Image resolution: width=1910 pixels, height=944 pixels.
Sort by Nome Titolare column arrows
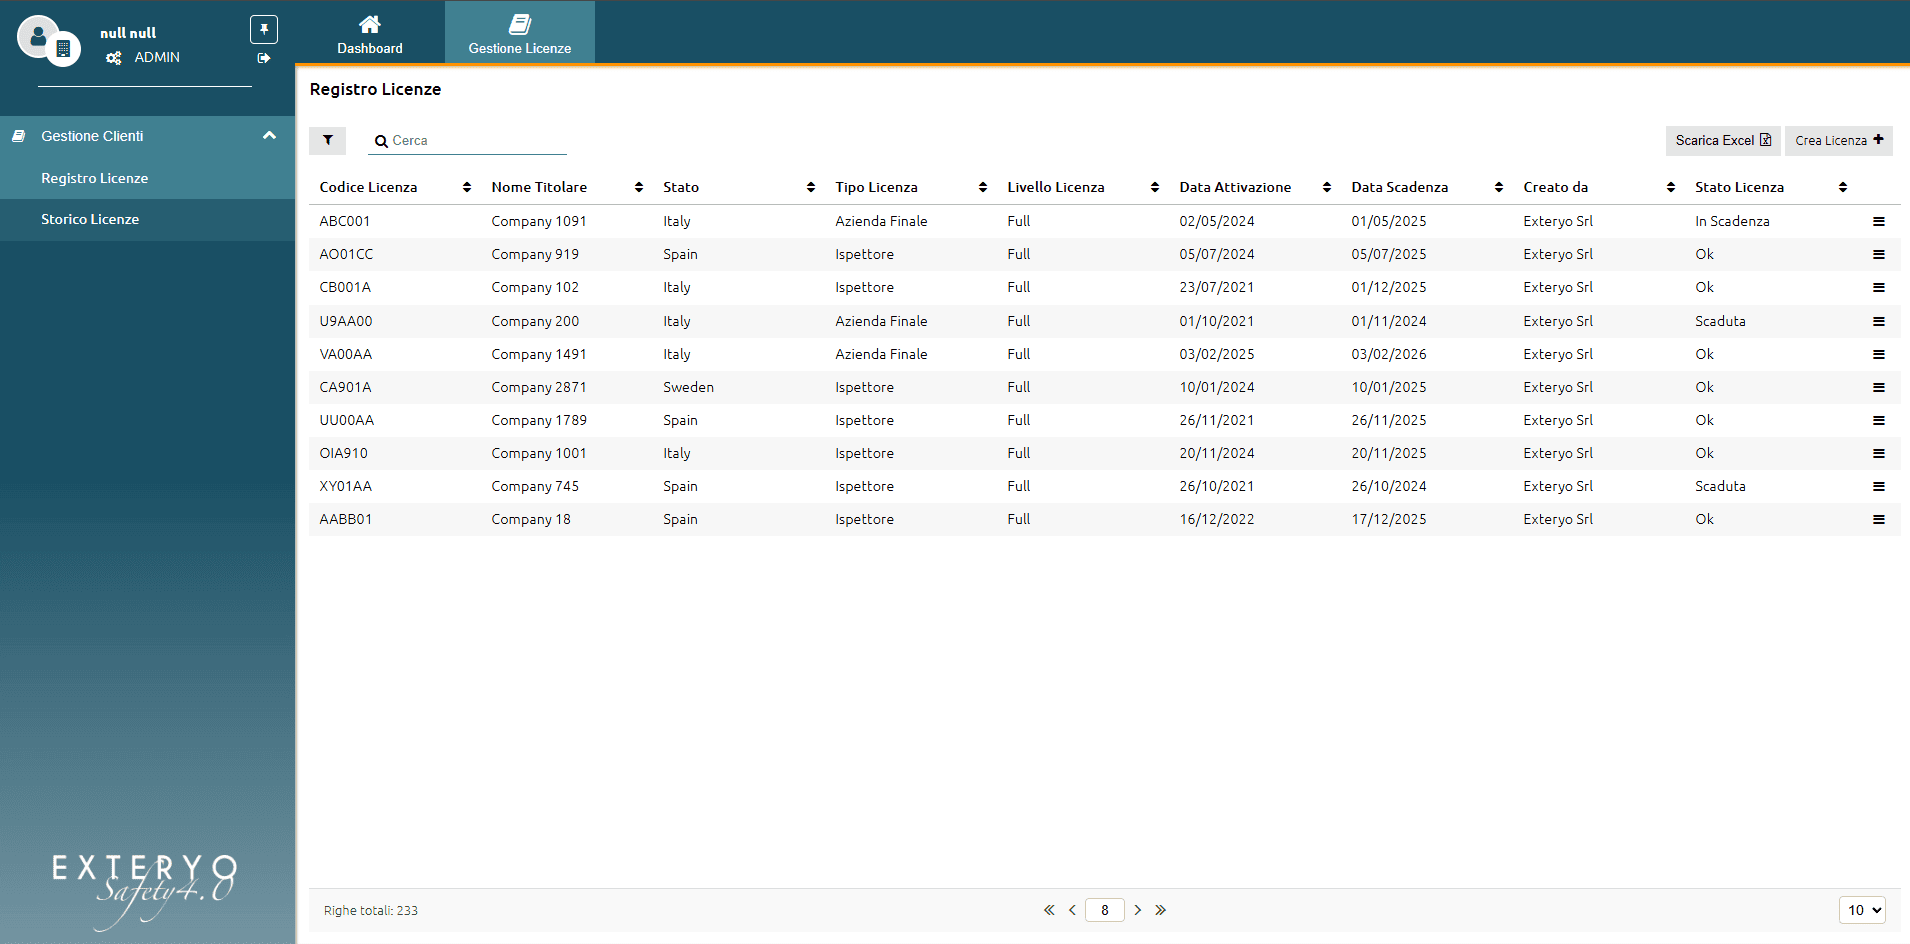[639, 187]
